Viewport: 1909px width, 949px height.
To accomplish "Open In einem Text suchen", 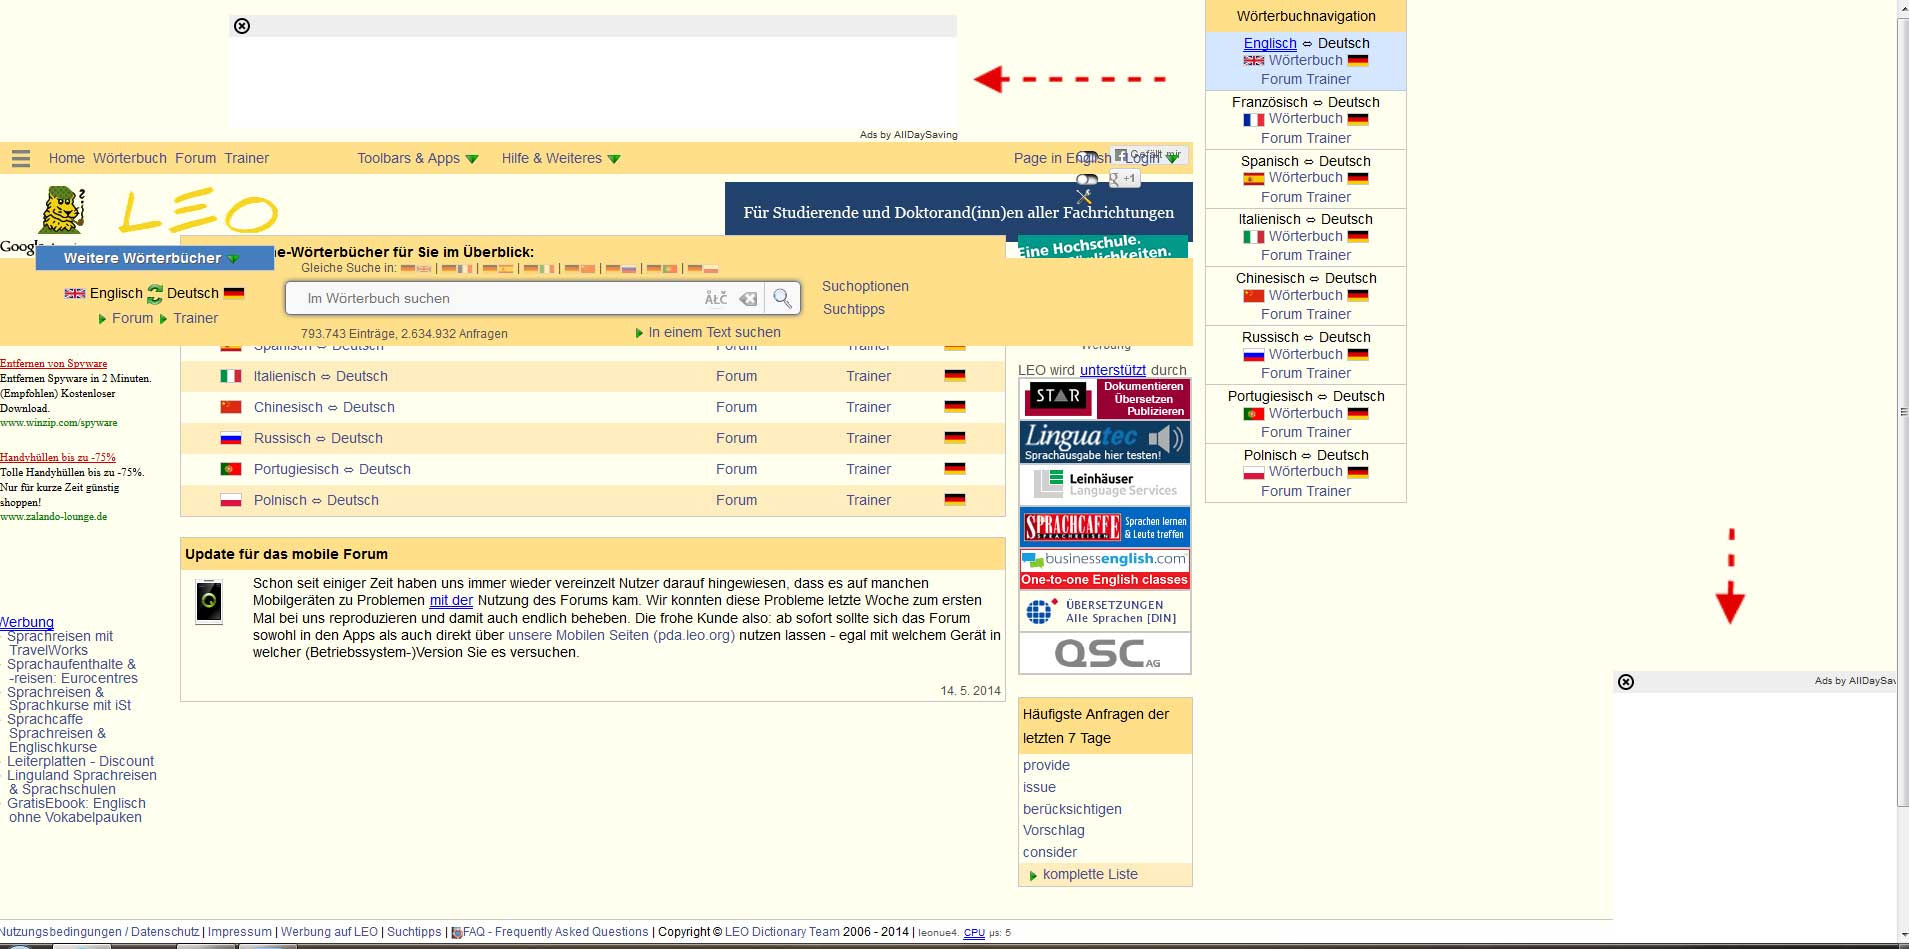I will pyautogui.click(x=714, y=332).
